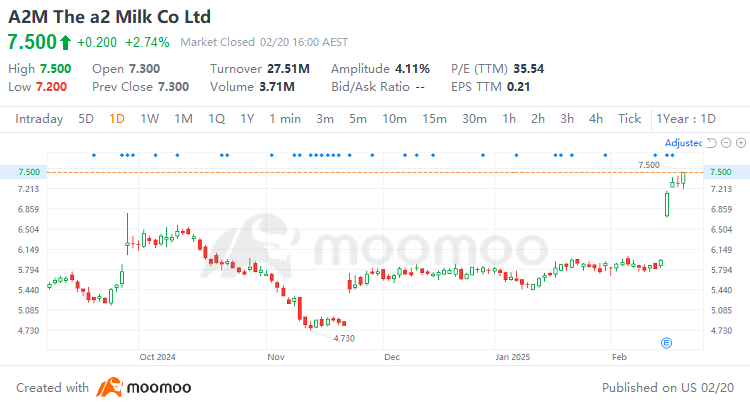750x408 pixels.
Task: Select the highlighted 1D timeframe tab
Action: 117,119
